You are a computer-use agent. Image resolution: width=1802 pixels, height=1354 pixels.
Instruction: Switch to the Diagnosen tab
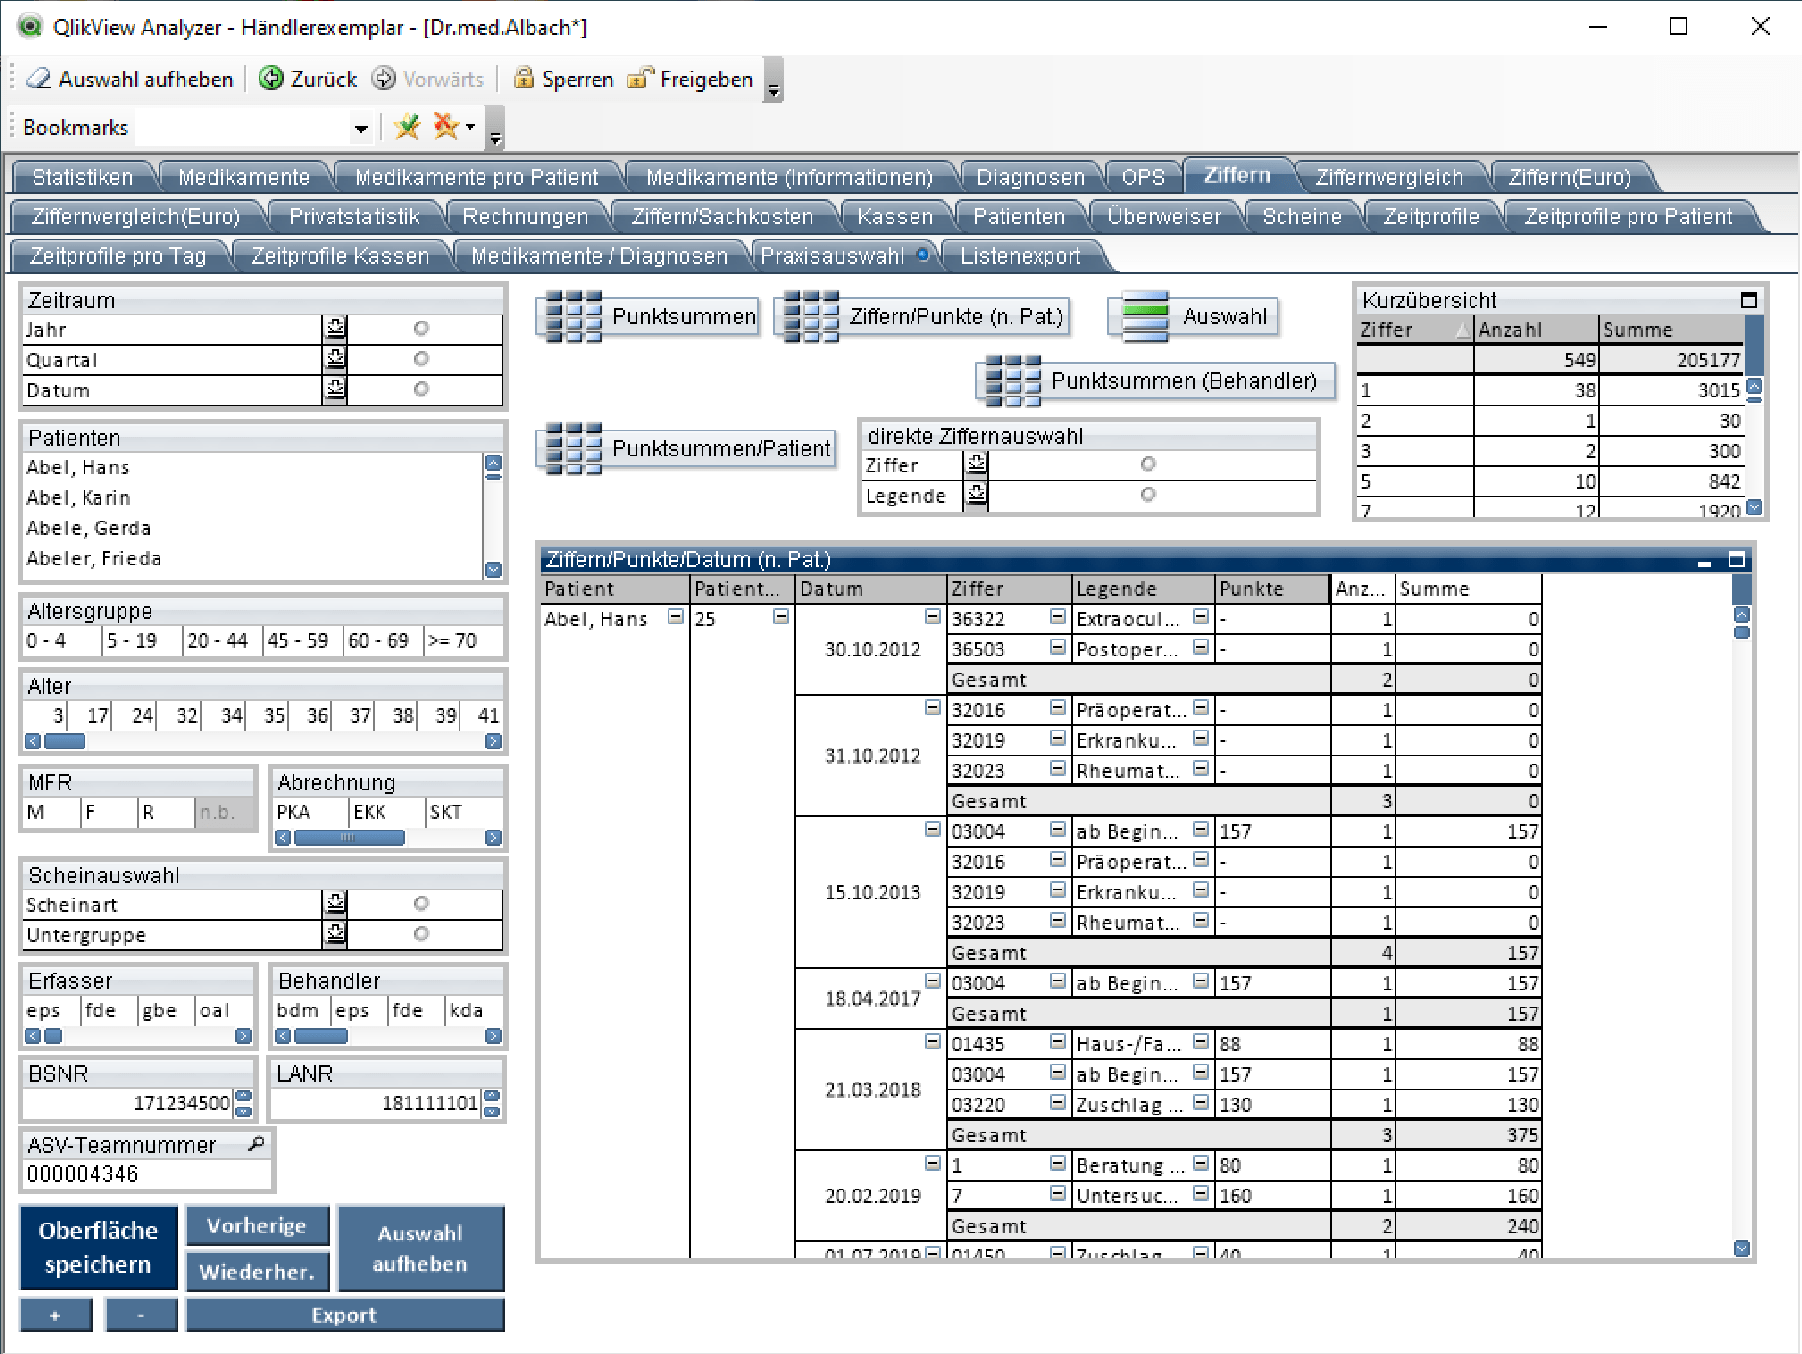(1030, 177)
